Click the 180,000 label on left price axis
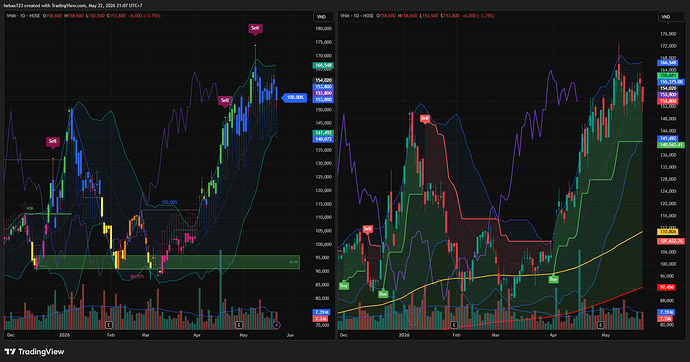The width and height of the screenshot is (690, 362). (323, 29)
